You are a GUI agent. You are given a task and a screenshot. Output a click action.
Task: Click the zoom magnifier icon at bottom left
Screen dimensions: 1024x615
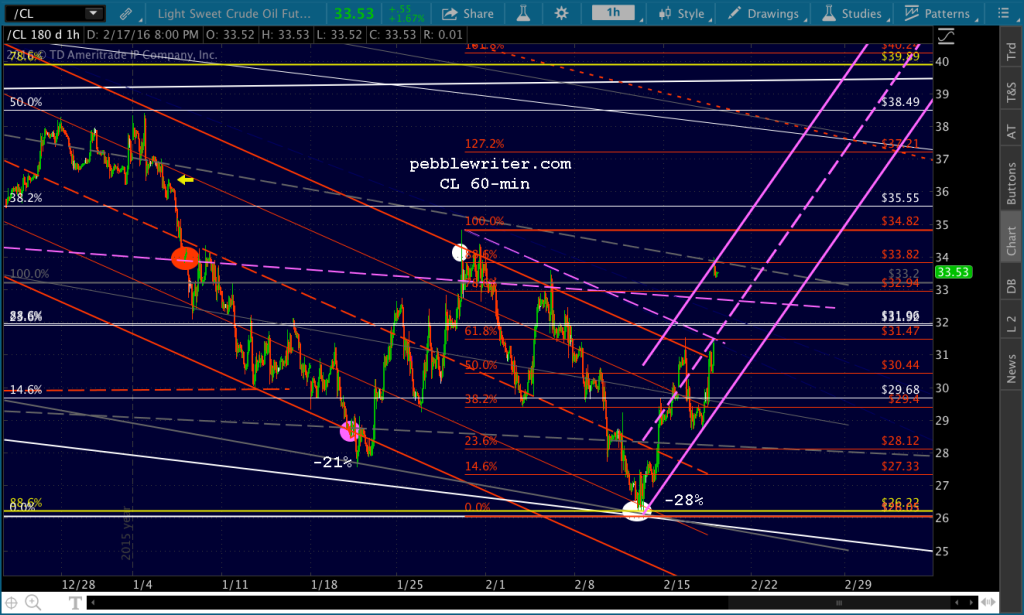[33, 603]
